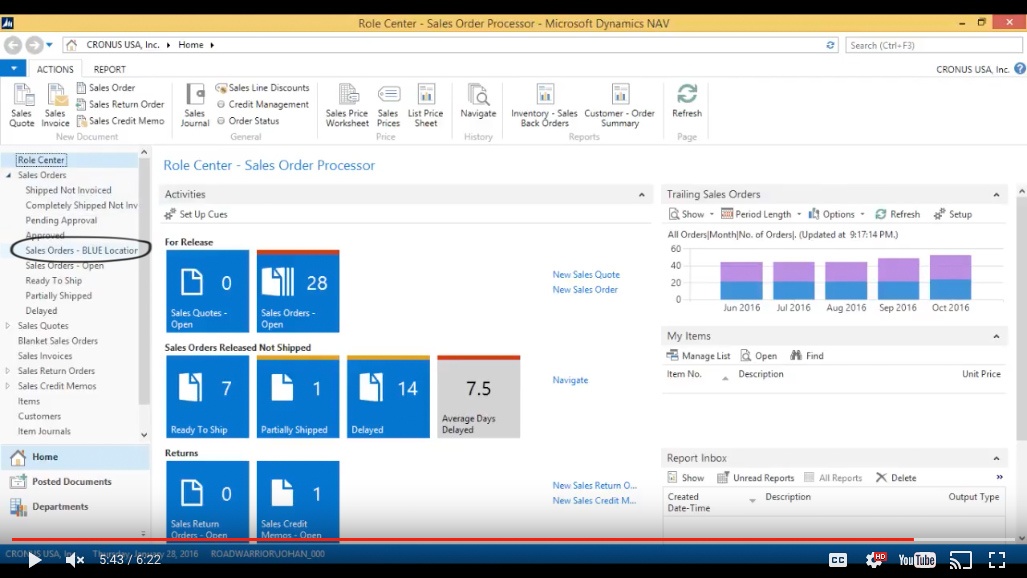Create a new Sales Quote from ribbon
This screenshot has height=578, width=1027.
(22, 105)
